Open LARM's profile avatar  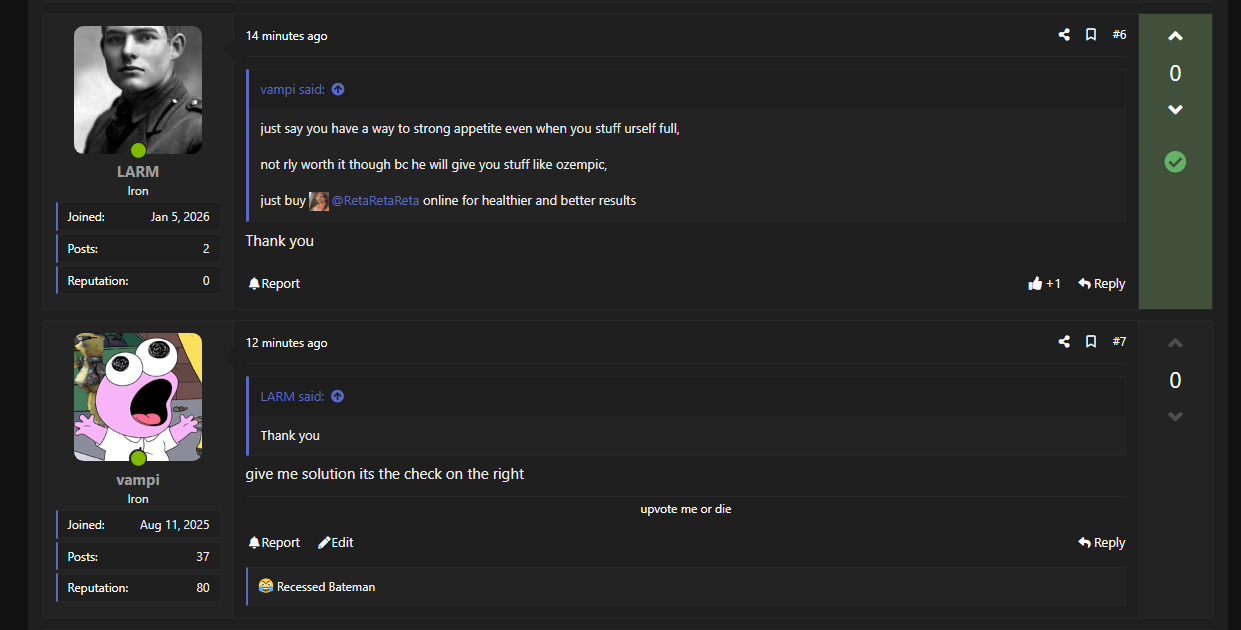[x=138, y=90]
